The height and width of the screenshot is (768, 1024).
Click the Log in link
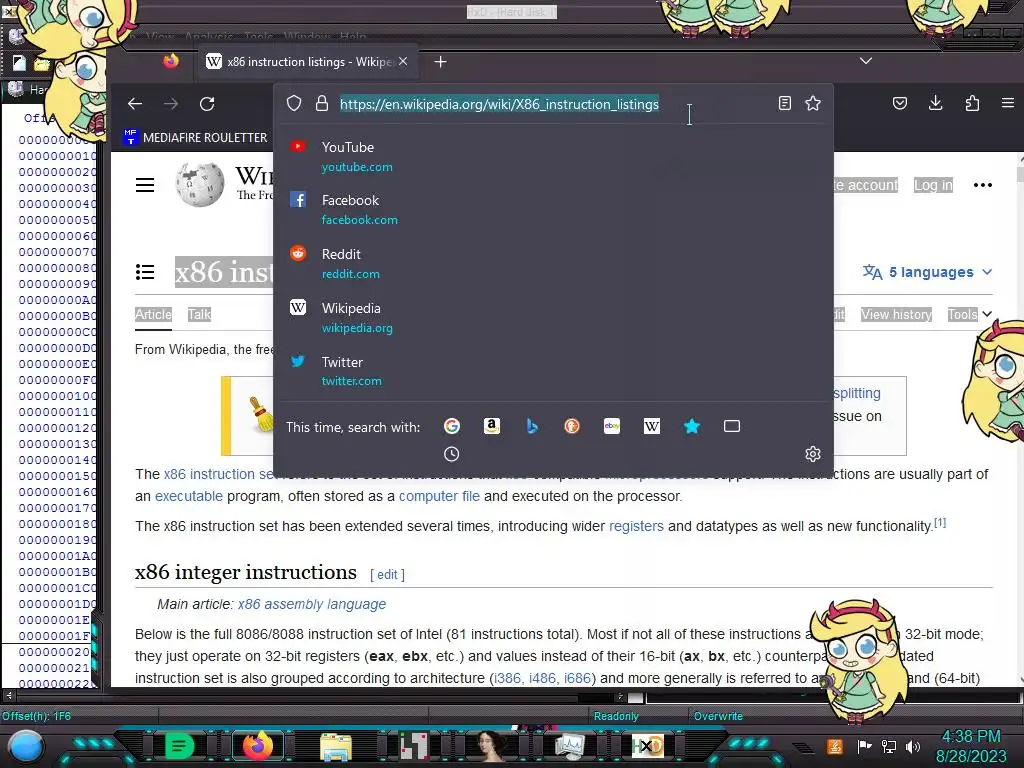pyautogui.click(x=933, y=185)
